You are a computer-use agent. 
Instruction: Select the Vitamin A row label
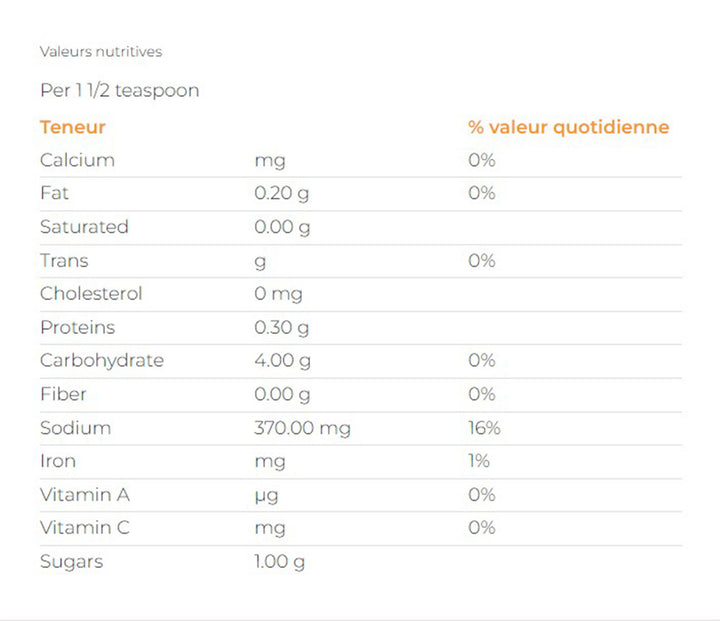click(84, 495)
